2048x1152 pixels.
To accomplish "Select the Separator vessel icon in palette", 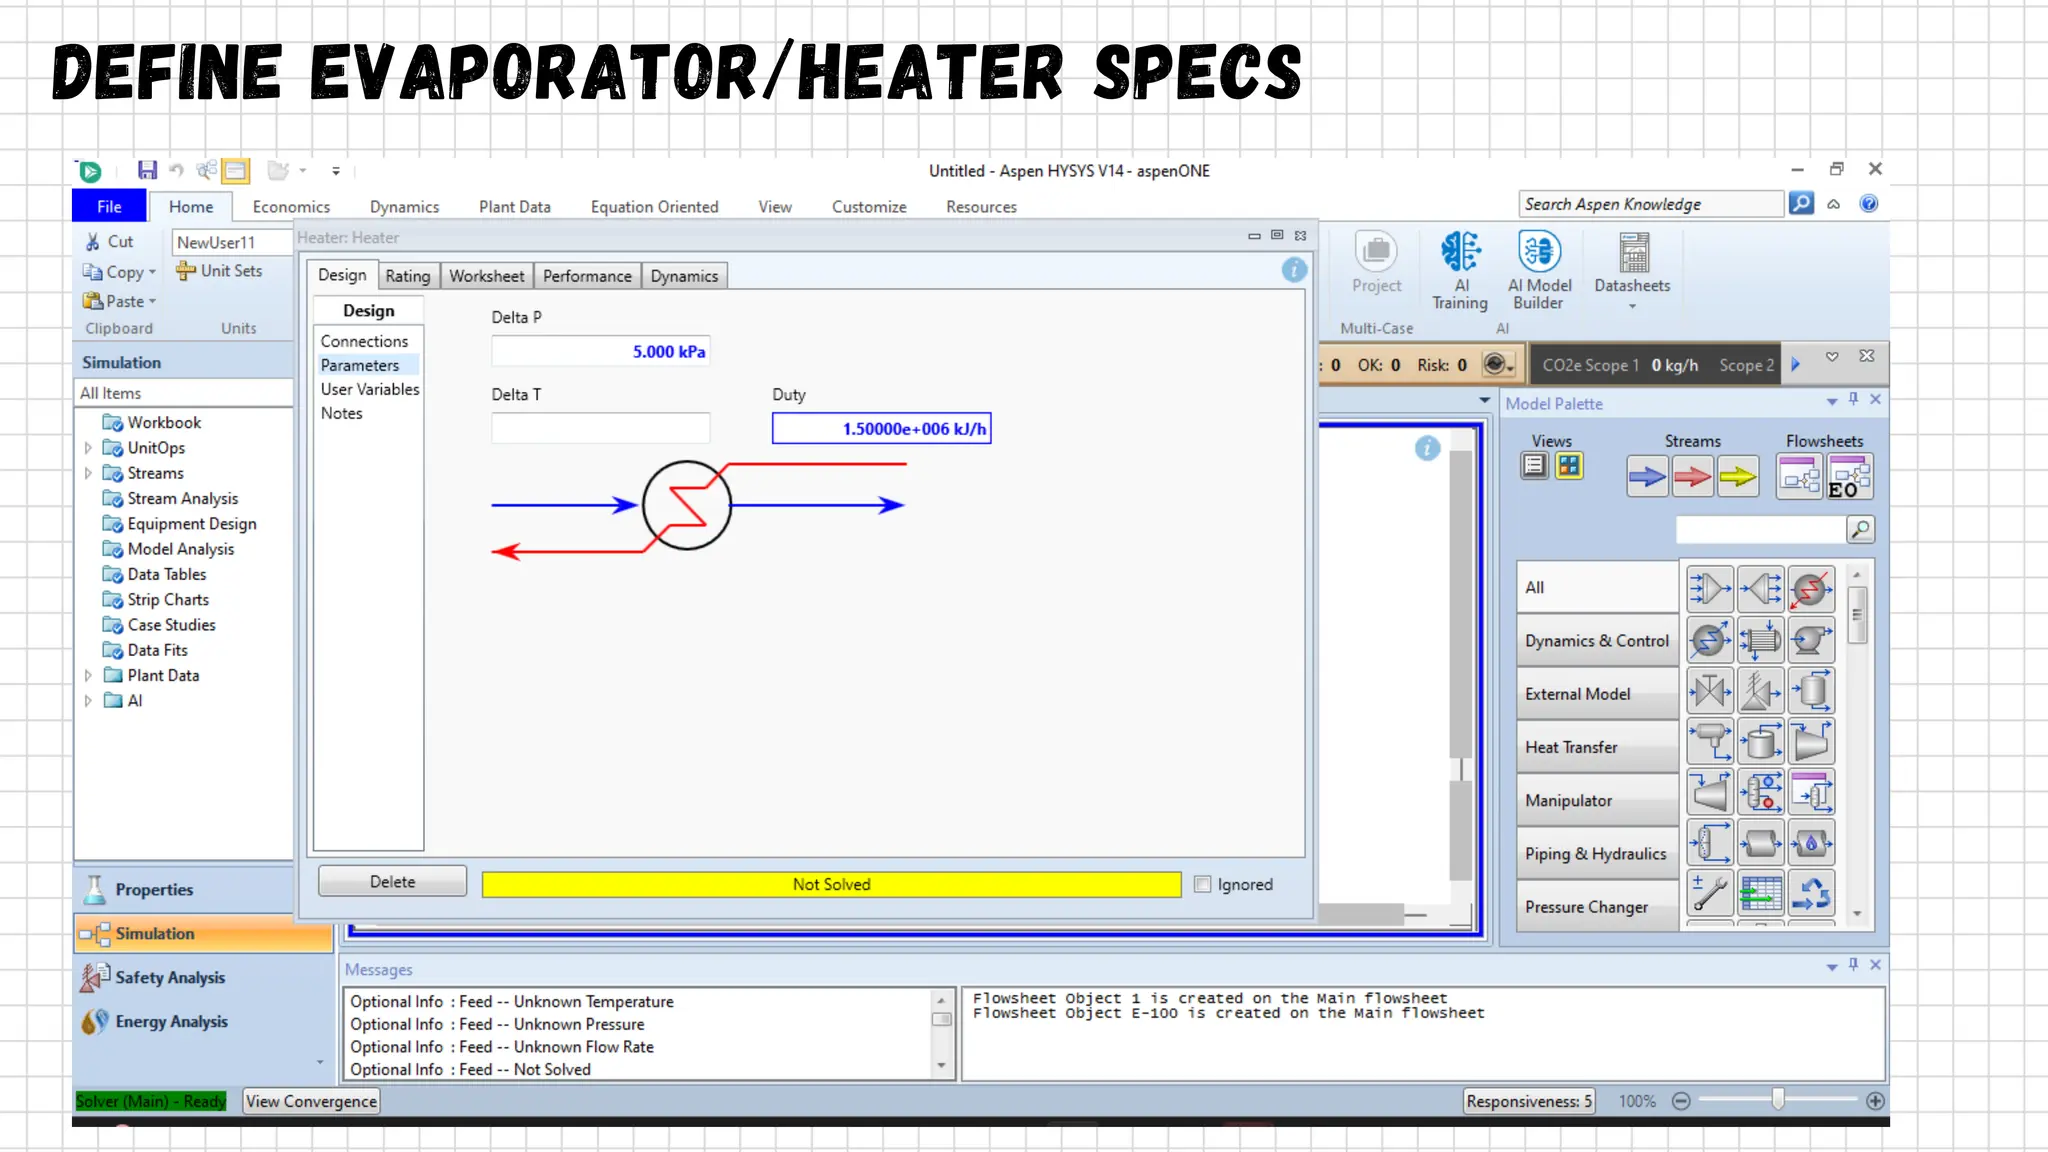I will pyautogui.click(x=1811, y=691).
